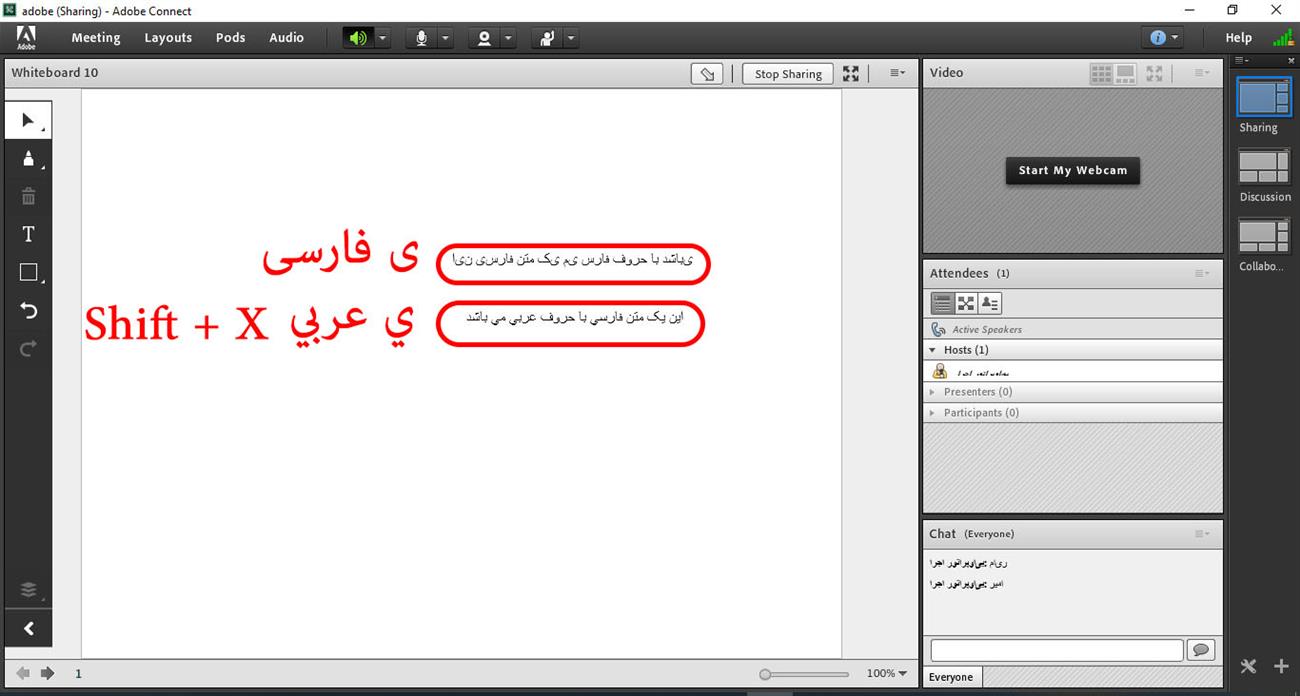Select the arrow Selection tool
Image resolution: width=1300 pixels, height=696 pixels.
28,121
